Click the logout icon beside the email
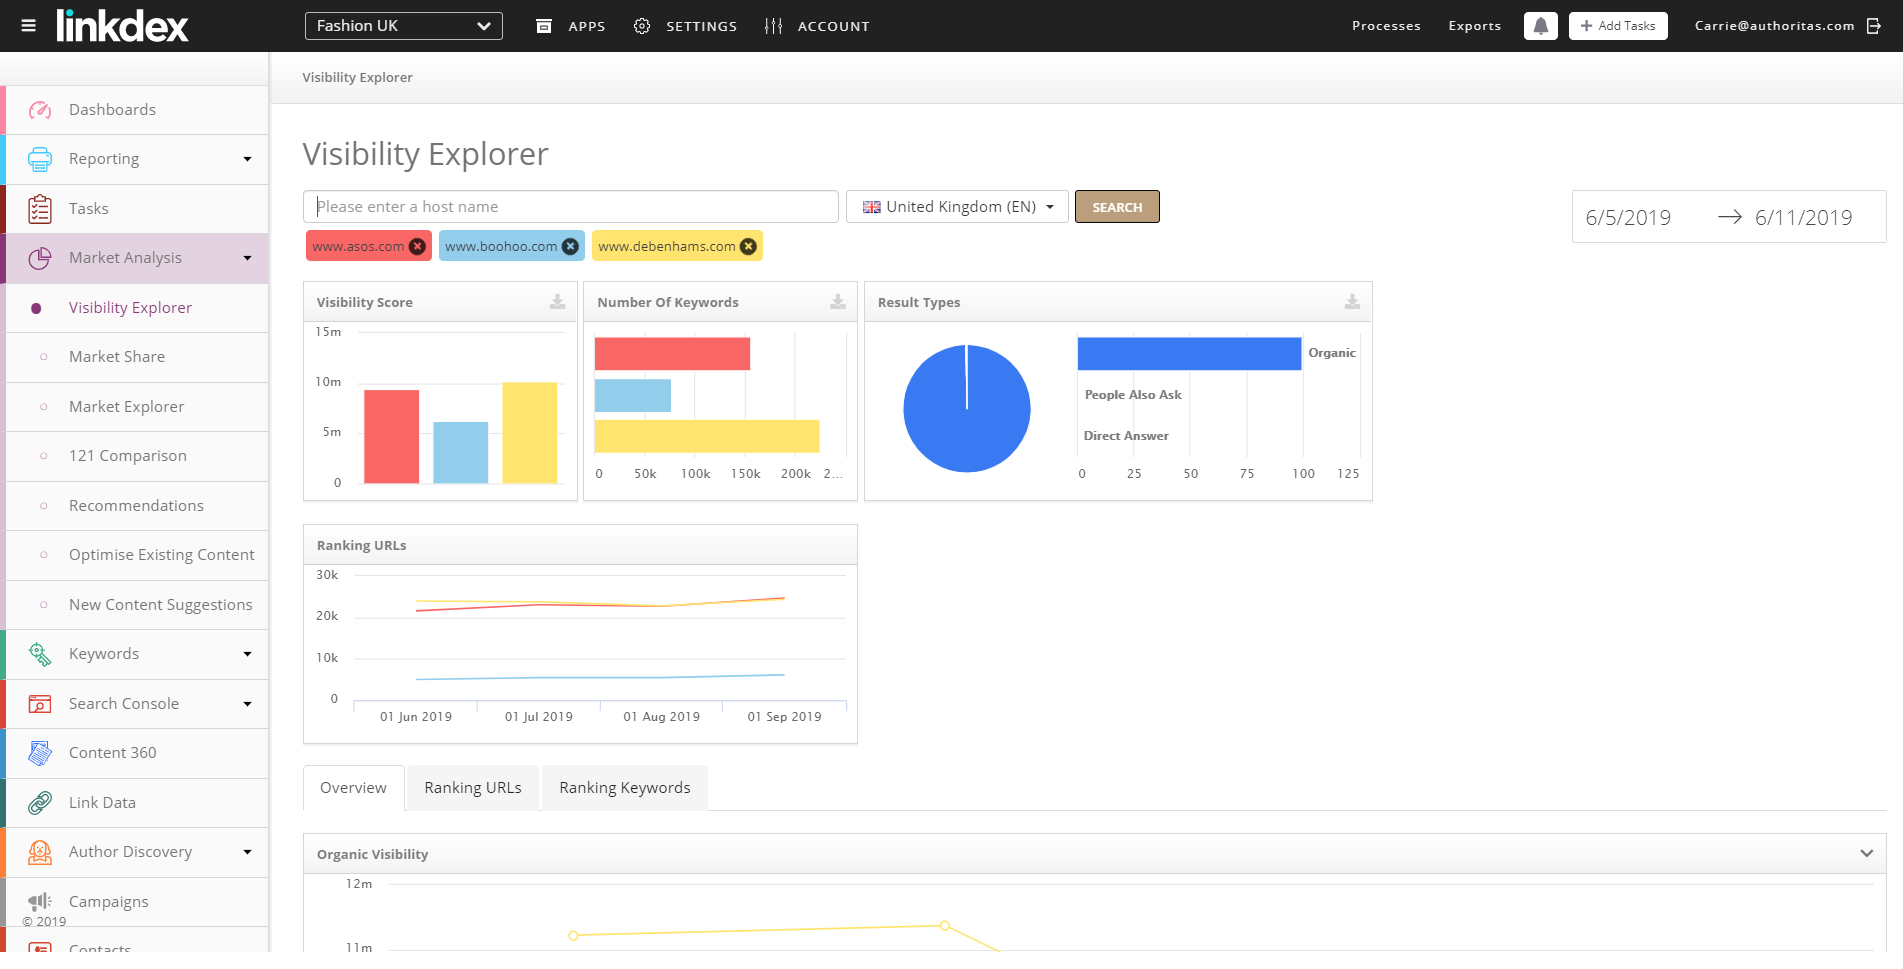Image resolution: width=1903 pixels, height=969 pixels. 1874,26
